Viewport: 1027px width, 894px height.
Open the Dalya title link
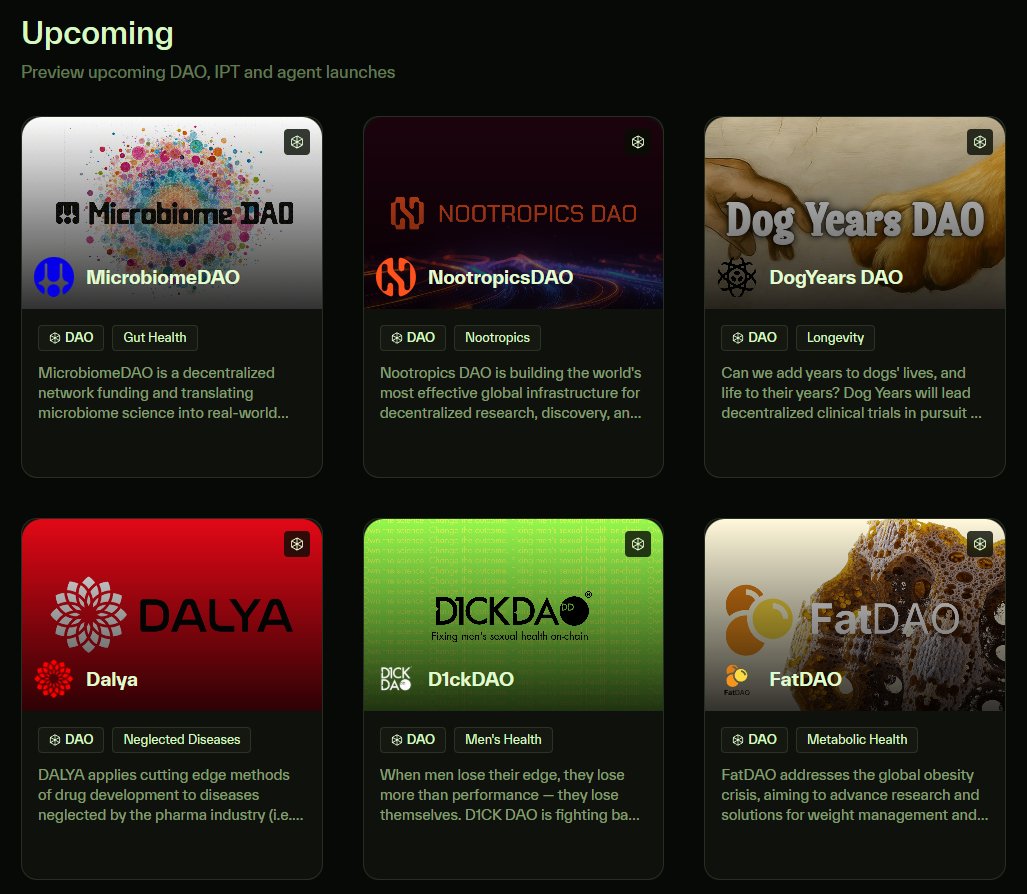tap(112, 679)
